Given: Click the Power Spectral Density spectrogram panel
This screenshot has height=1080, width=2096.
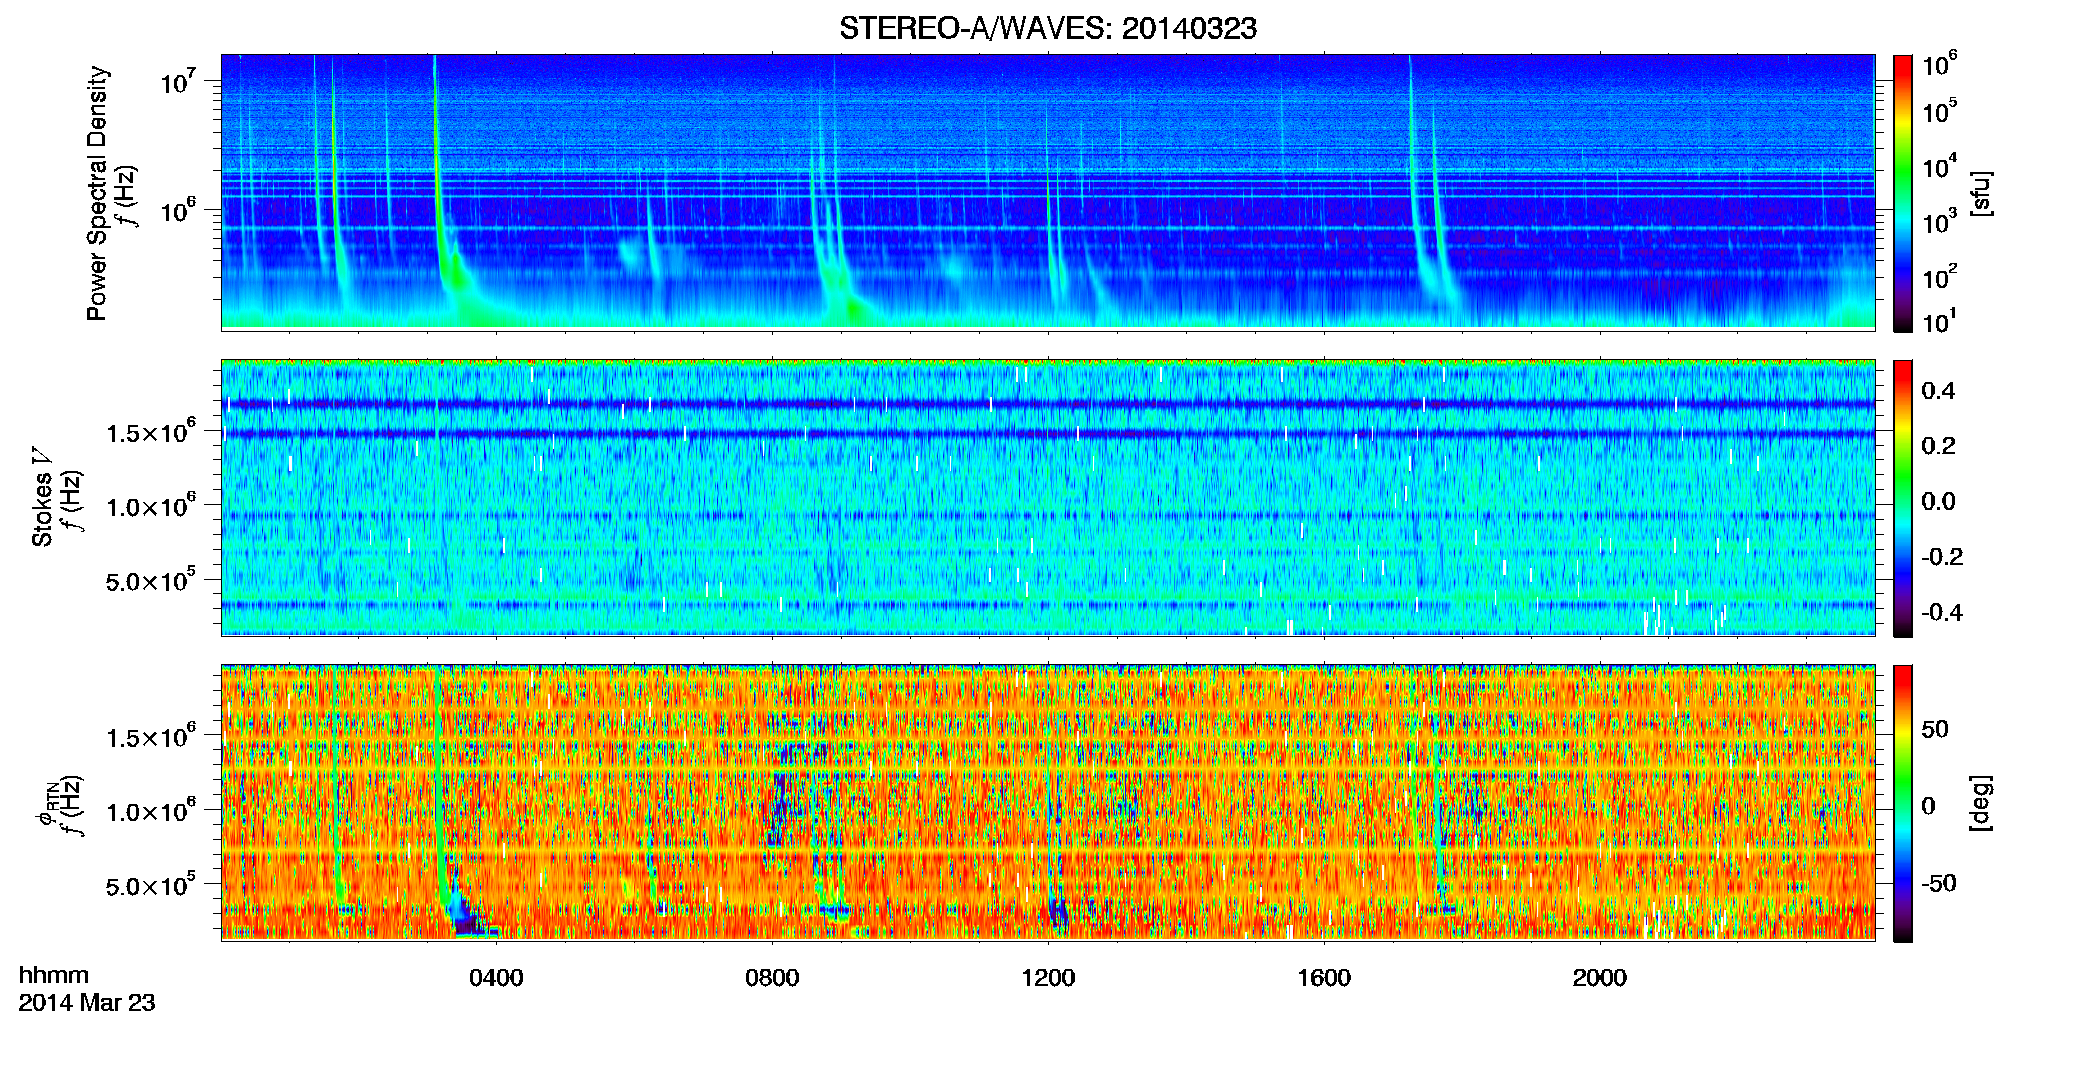Looking at the screenshot, I should [x=1048, y=192].
